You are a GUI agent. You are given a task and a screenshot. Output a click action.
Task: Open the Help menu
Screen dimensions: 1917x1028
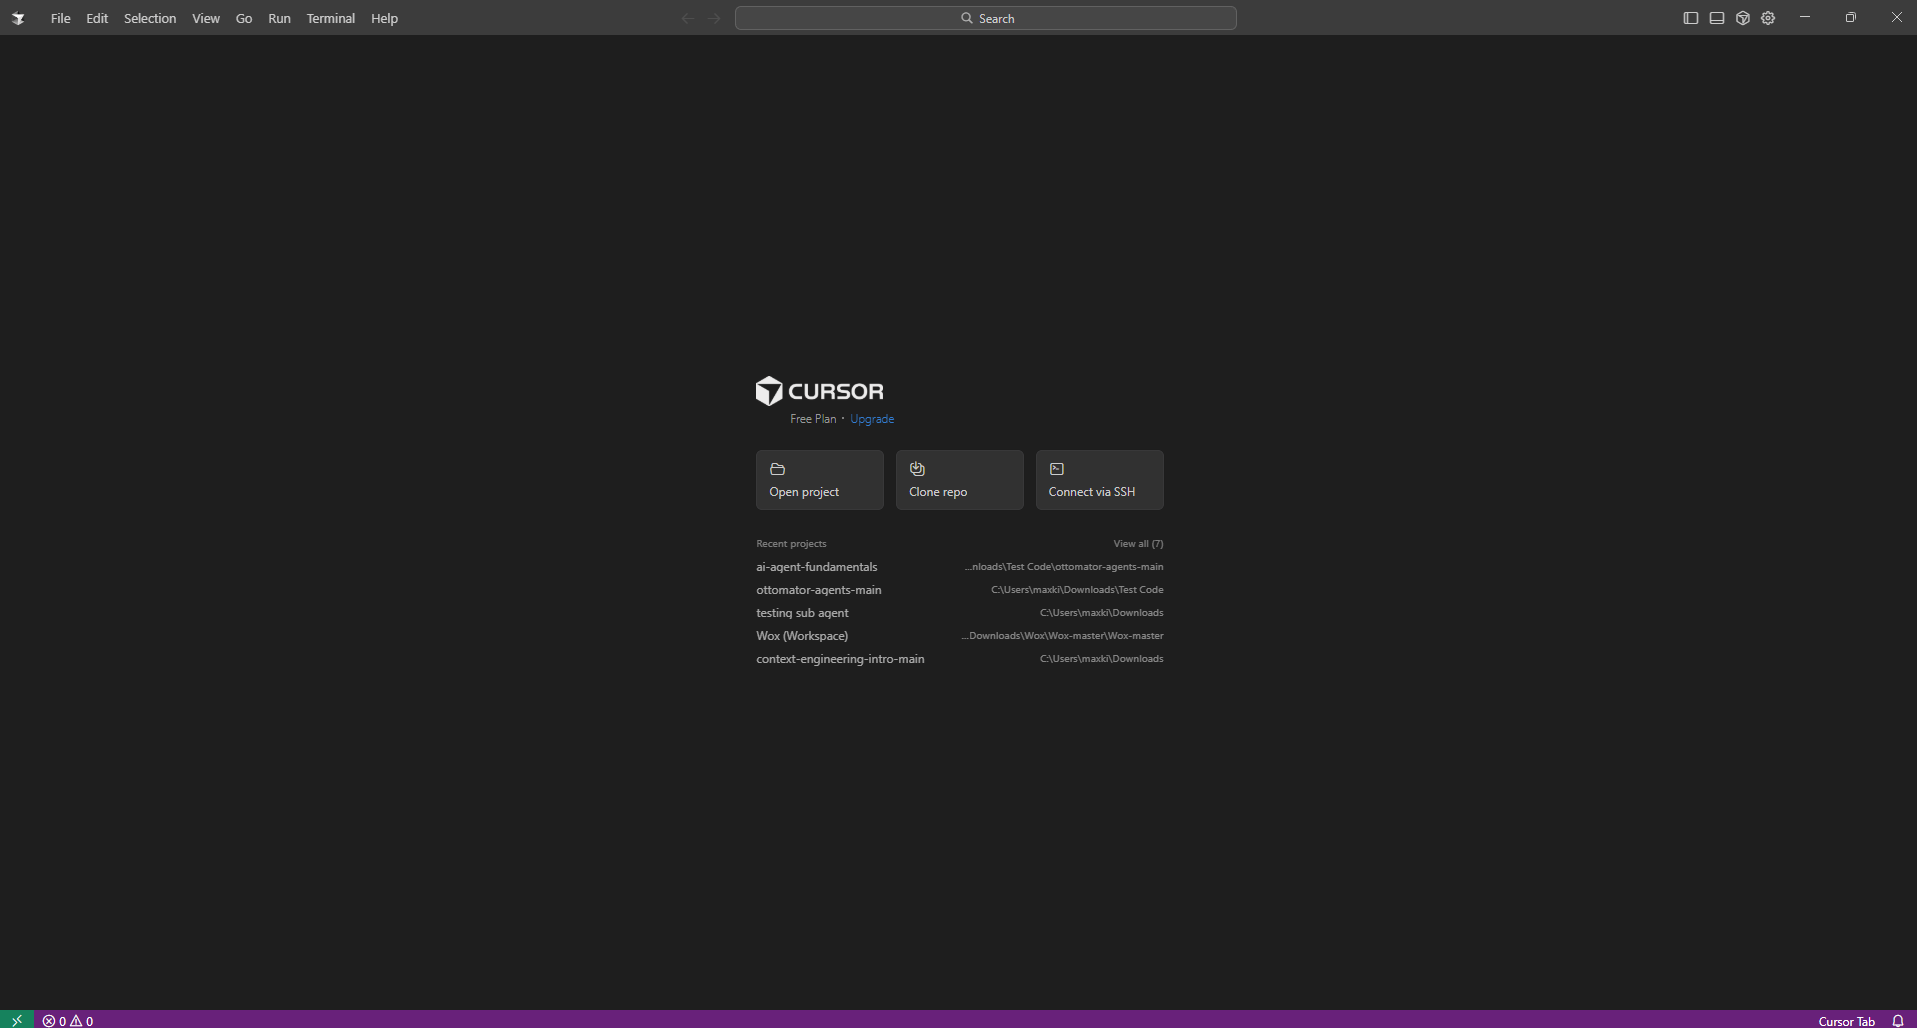click(x=385, y=18)
